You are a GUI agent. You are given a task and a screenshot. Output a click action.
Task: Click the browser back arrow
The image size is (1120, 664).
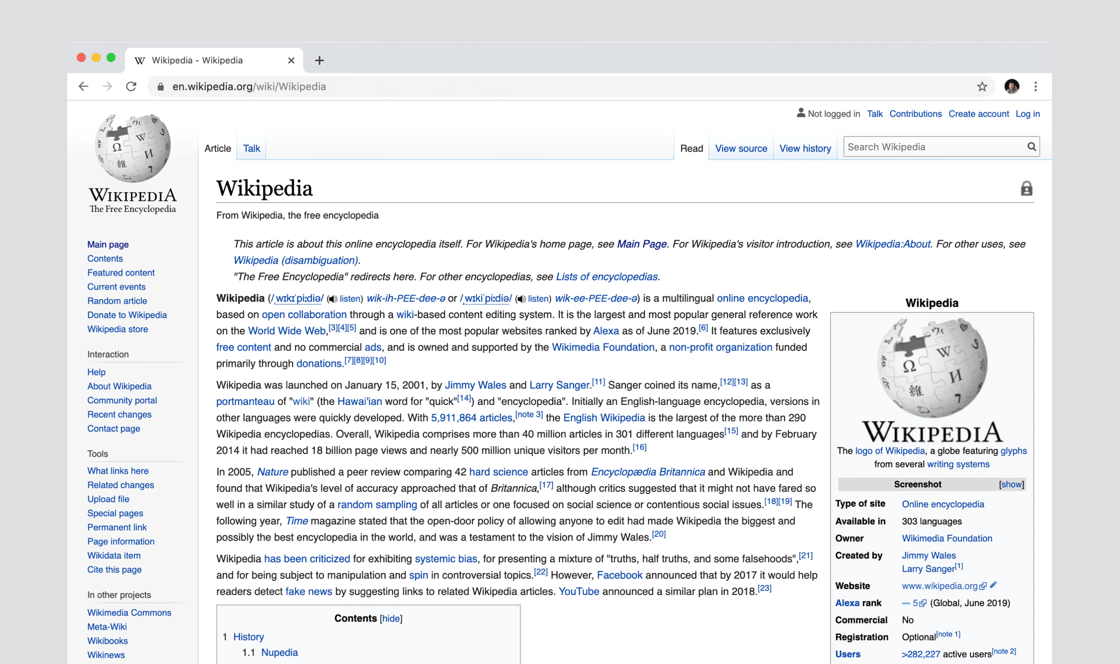83,86
